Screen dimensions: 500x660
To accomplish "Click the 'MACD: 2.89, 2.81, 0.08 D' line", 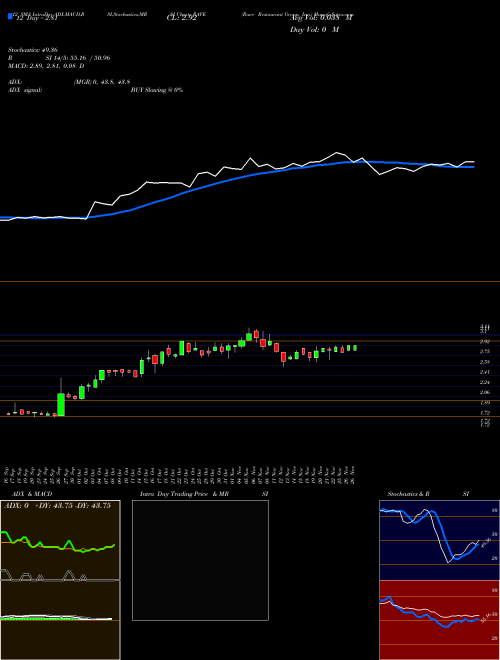I will [46, 66].
